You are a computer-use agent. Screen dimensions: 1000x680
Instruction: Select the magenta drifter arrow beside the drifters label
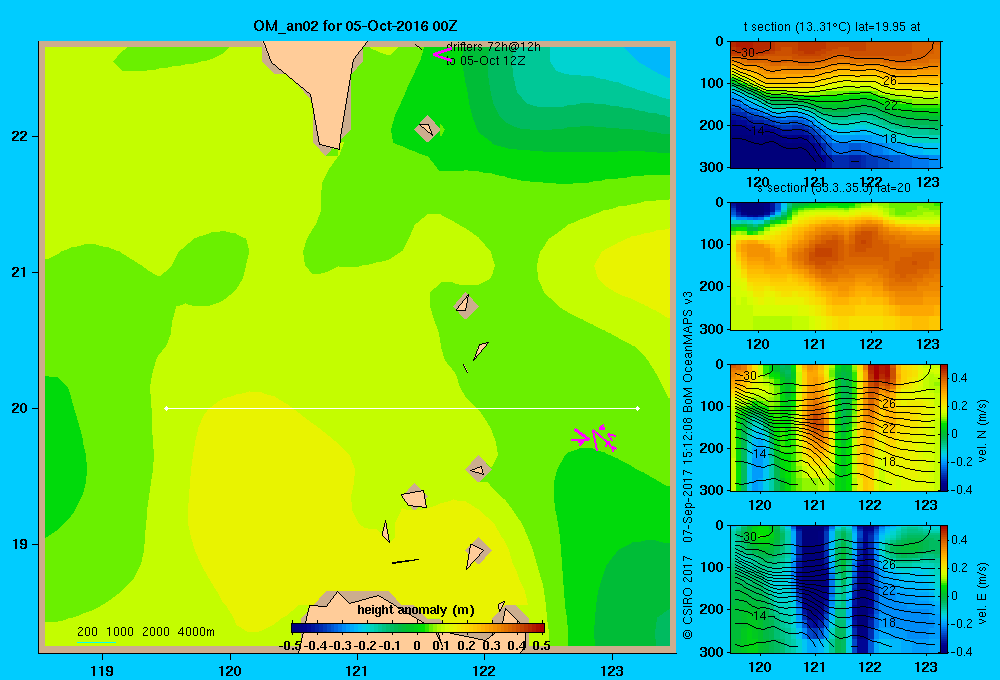[x=442, y=54]
